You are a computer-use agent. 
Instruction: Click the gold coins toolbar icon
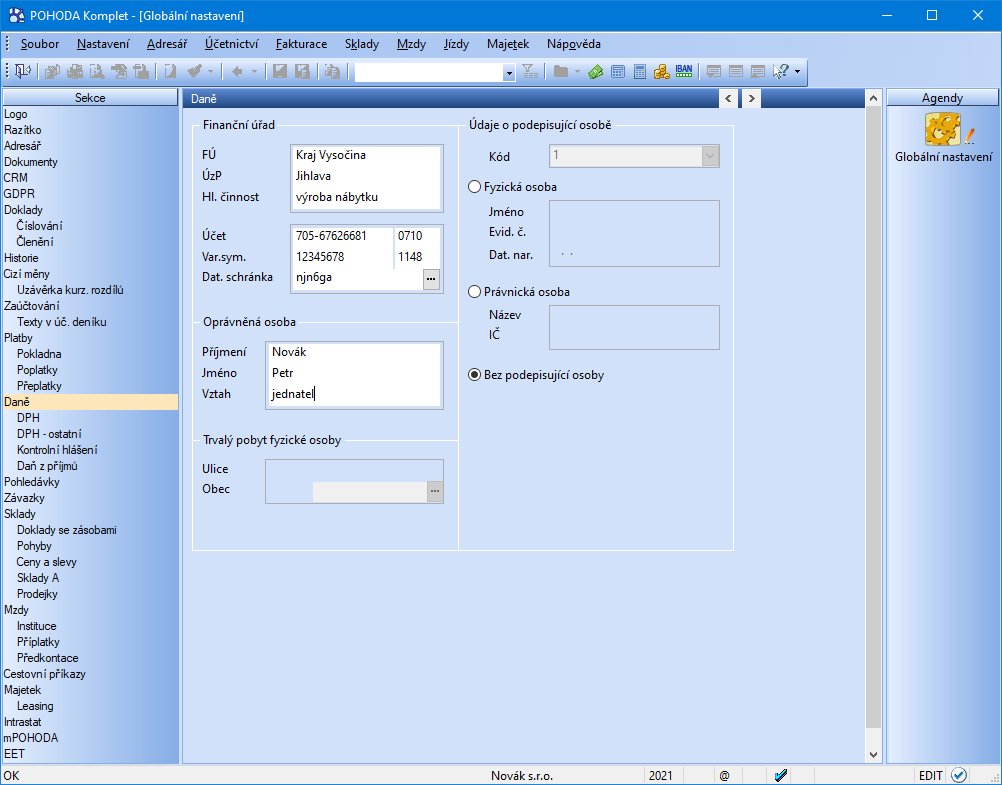tap(661, 71)
